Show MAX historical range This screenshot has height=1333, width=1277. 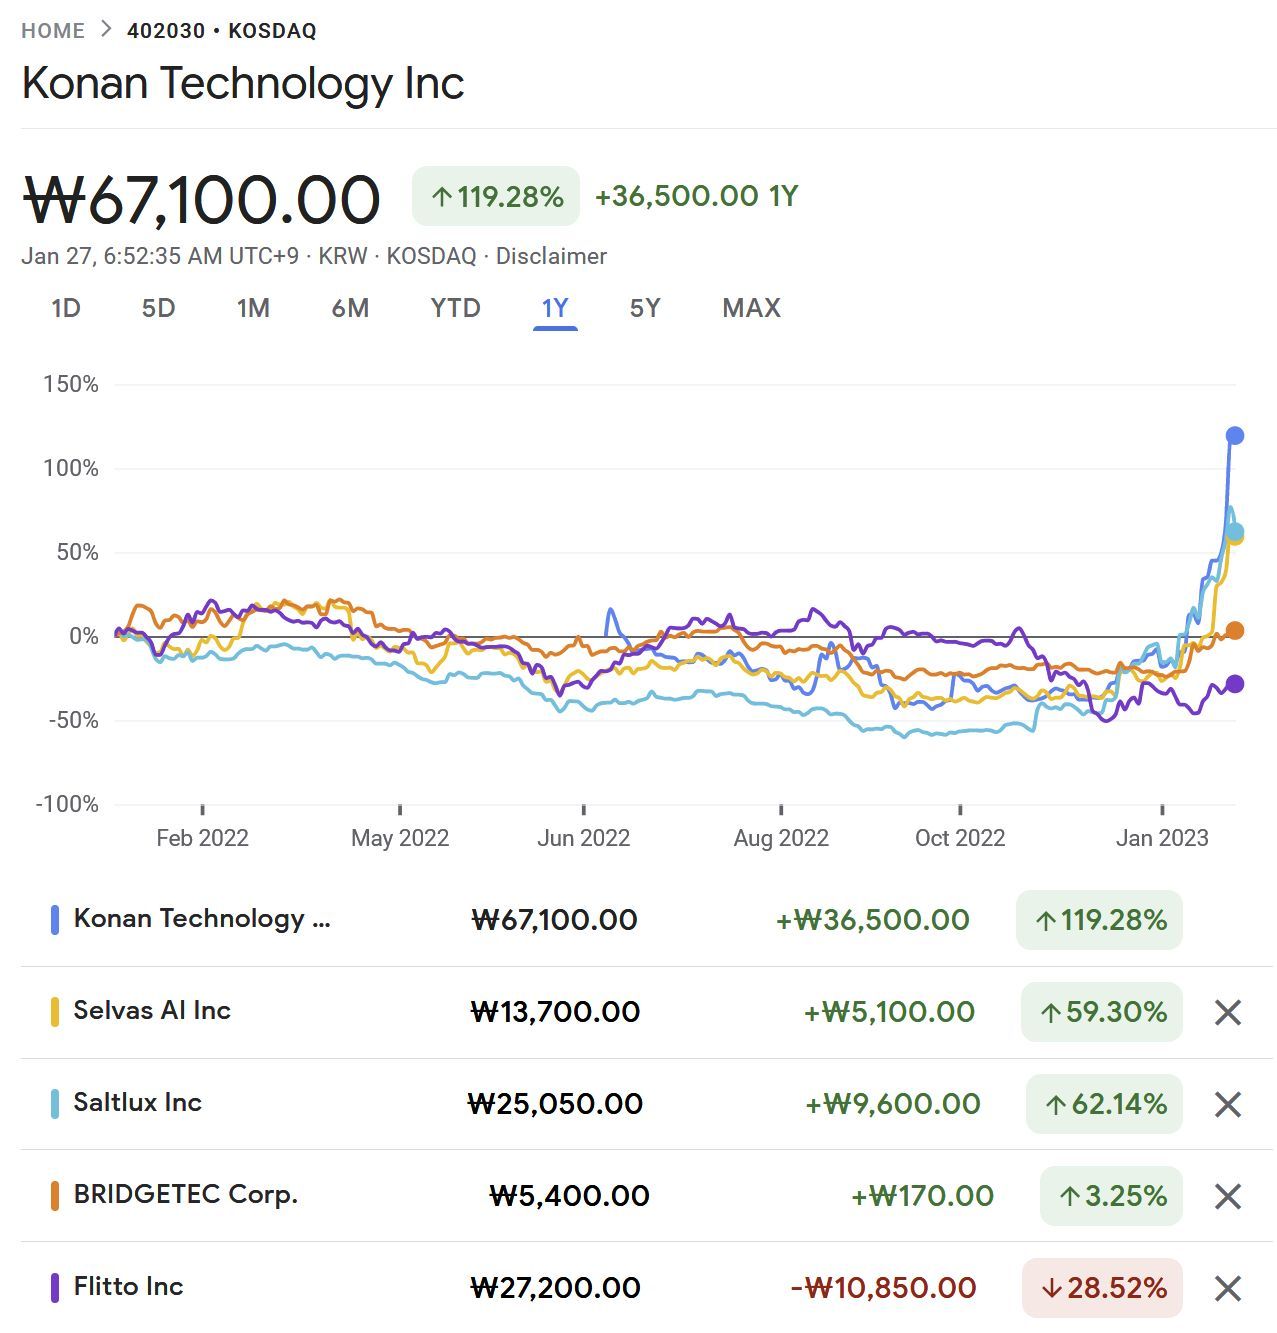pos(751,308)
